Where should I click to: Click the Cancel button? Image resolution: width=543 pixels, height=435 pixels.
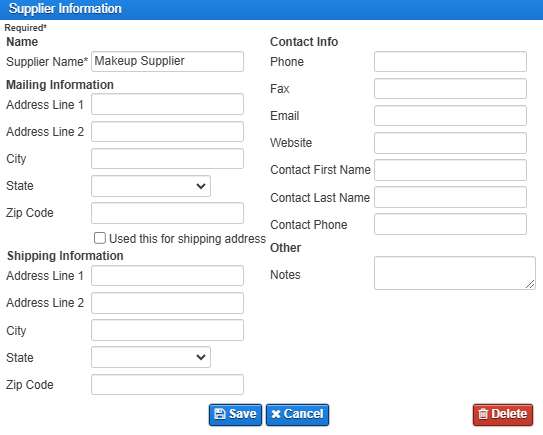297,414
